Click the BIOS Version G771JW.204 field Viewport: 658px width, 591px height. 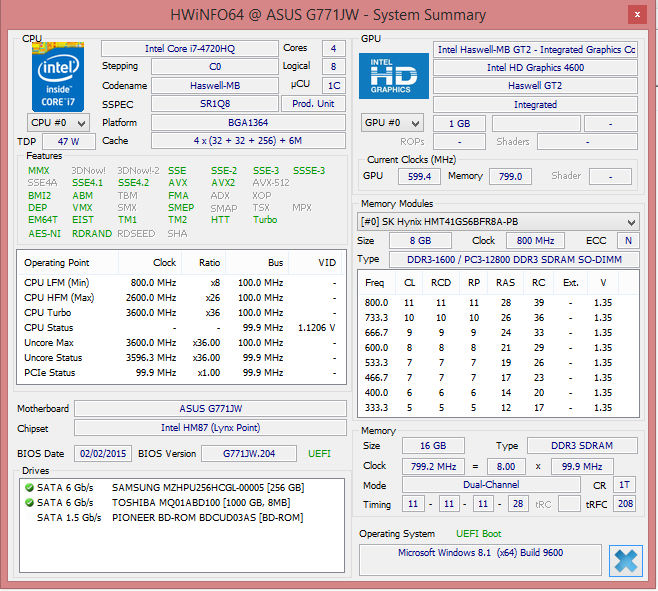[249, 454]
